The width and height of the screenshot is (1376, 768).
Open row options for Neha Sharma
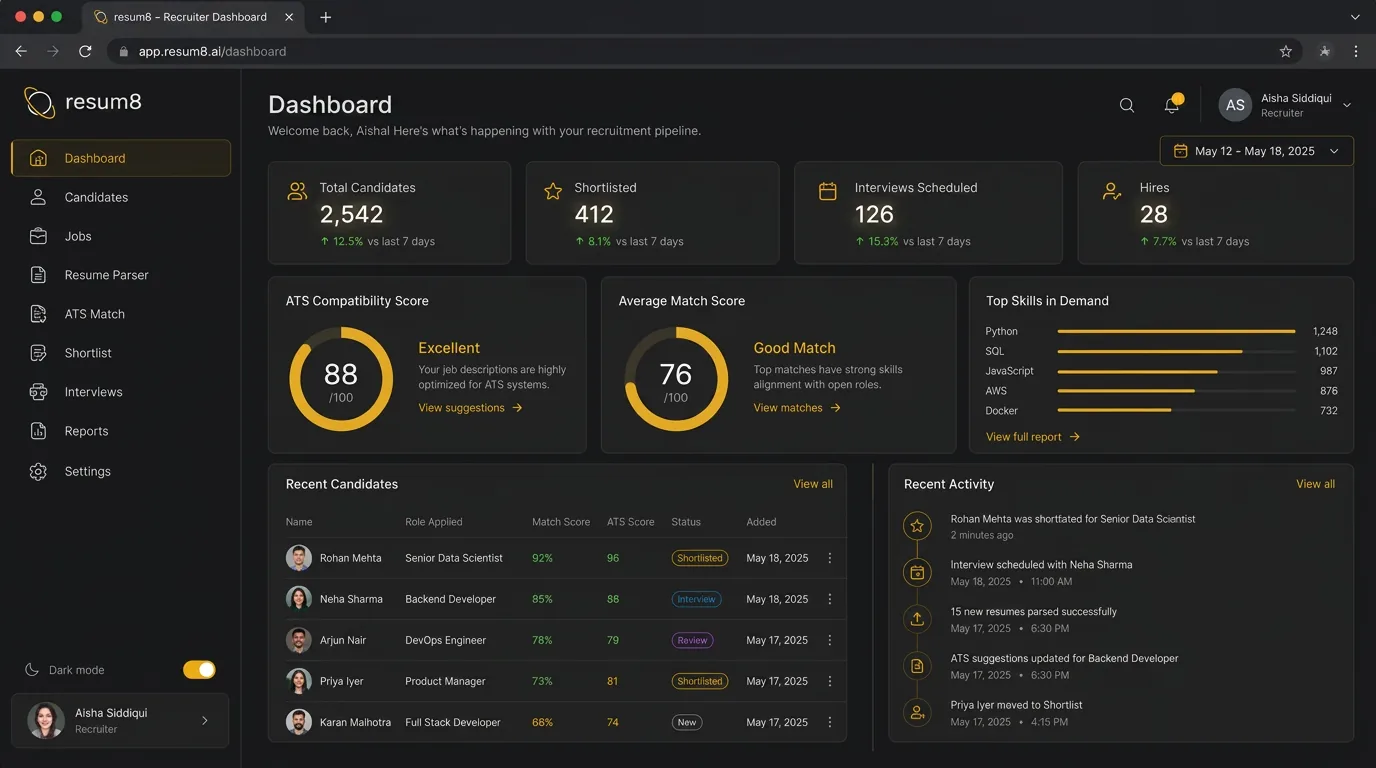click(830, 599)
